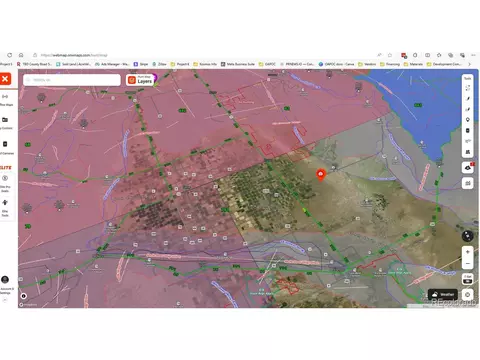
Task: Open the OAPOC bookmarks folder
Action: [267, 64]
